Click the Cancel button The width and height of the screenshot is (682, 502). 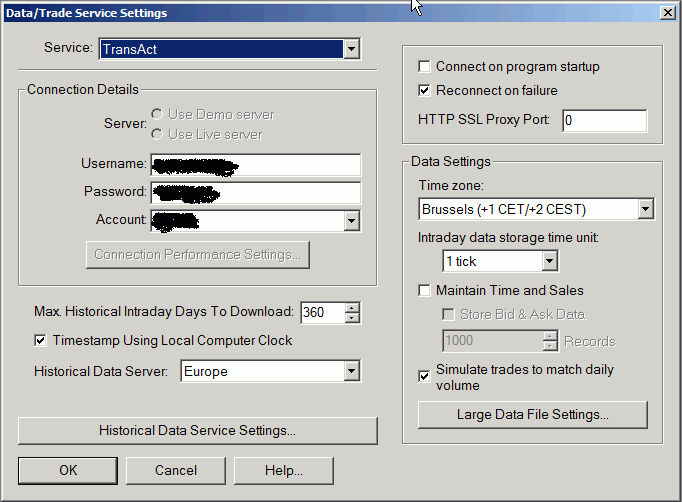click(x=176, y=470)
